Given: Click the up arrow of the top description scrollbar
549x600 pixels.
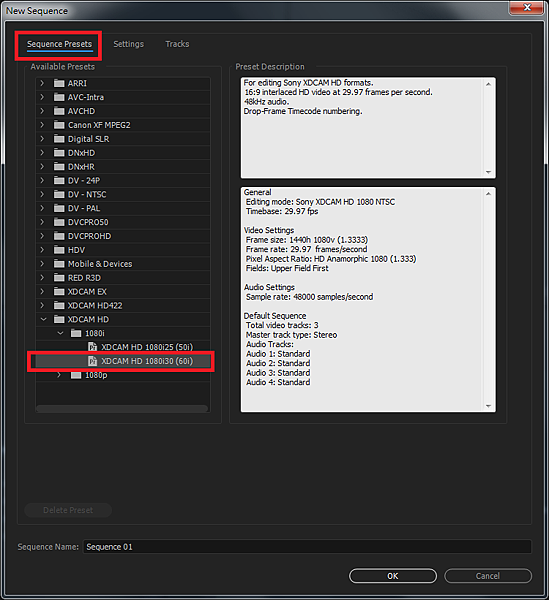Looking at the screenshot, I should (488, 84).
